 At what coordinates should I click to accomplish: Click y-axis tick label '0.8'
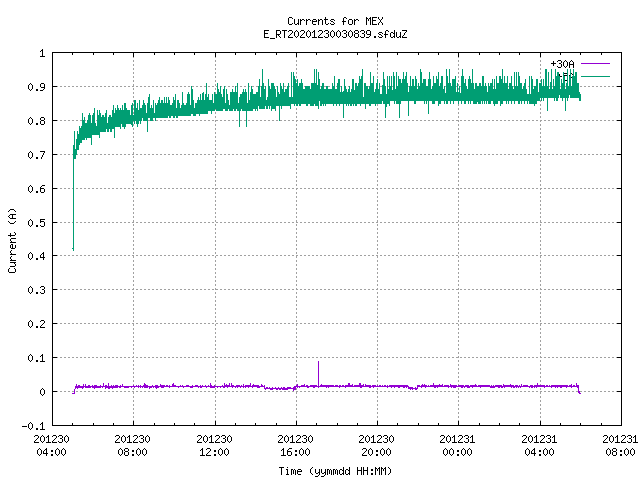point(36,121)
